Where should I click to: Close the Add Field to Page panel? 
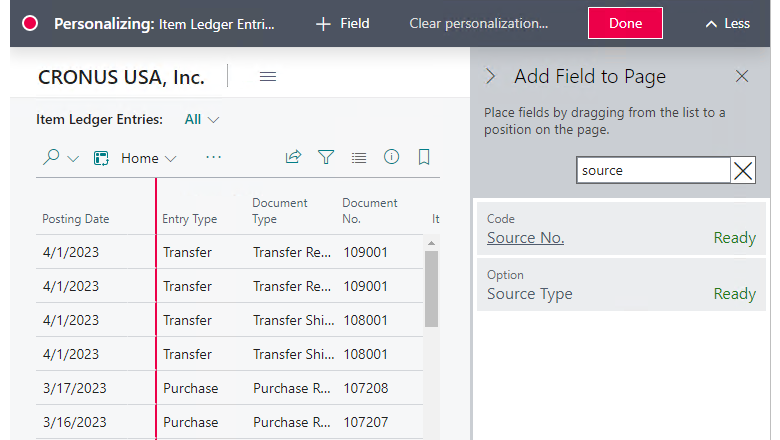pos(742,76)
